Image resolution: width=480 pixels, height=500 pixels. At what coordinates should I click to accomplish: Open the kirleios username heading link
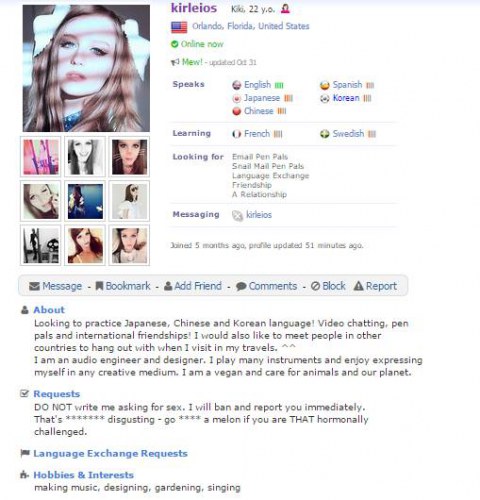click(194, 8)
